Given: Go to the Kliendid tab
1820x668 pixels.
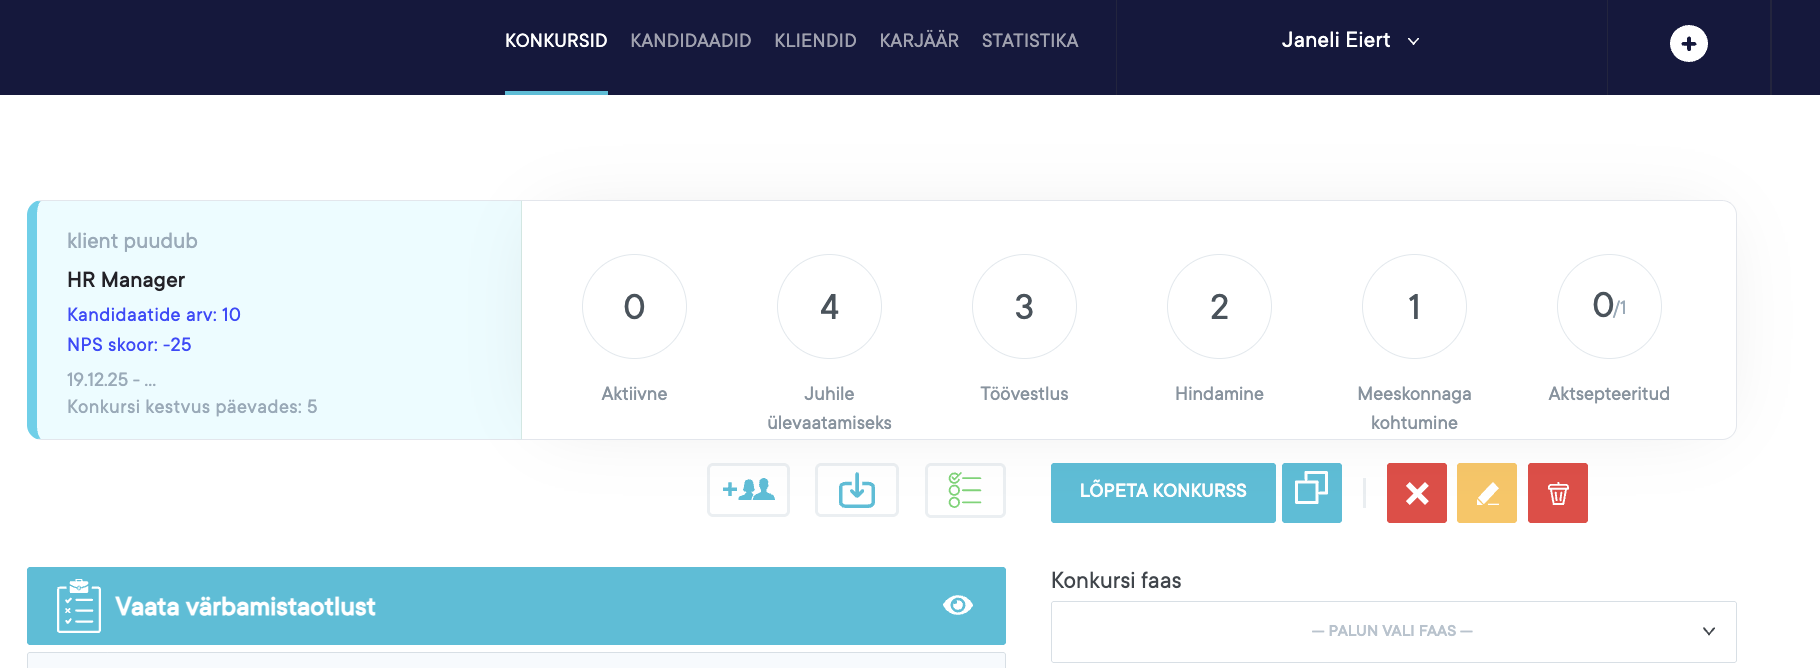Looking at the screenshot, I should (815, 41).
